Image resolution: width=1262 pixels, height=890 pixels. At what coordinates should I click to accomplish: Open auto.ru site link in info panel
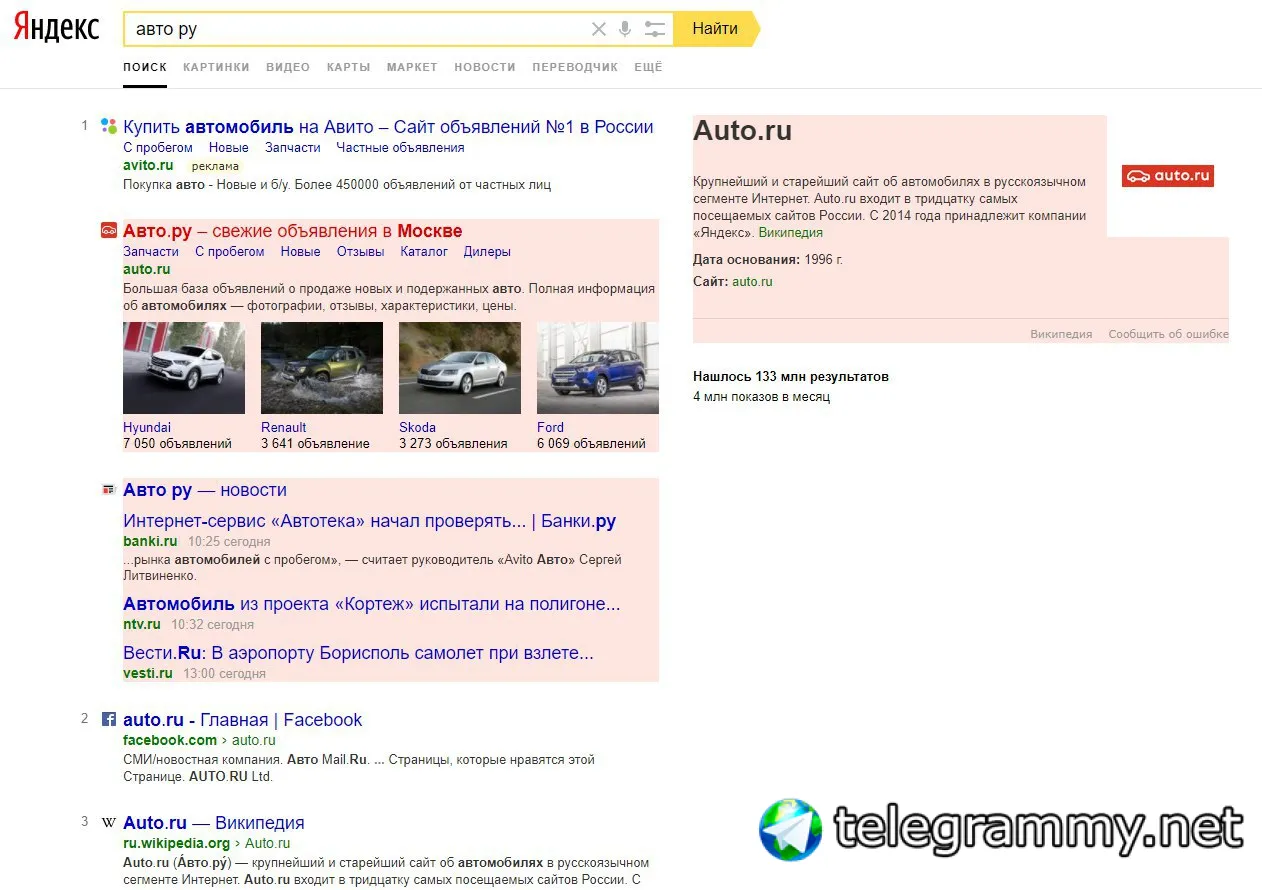752,281
